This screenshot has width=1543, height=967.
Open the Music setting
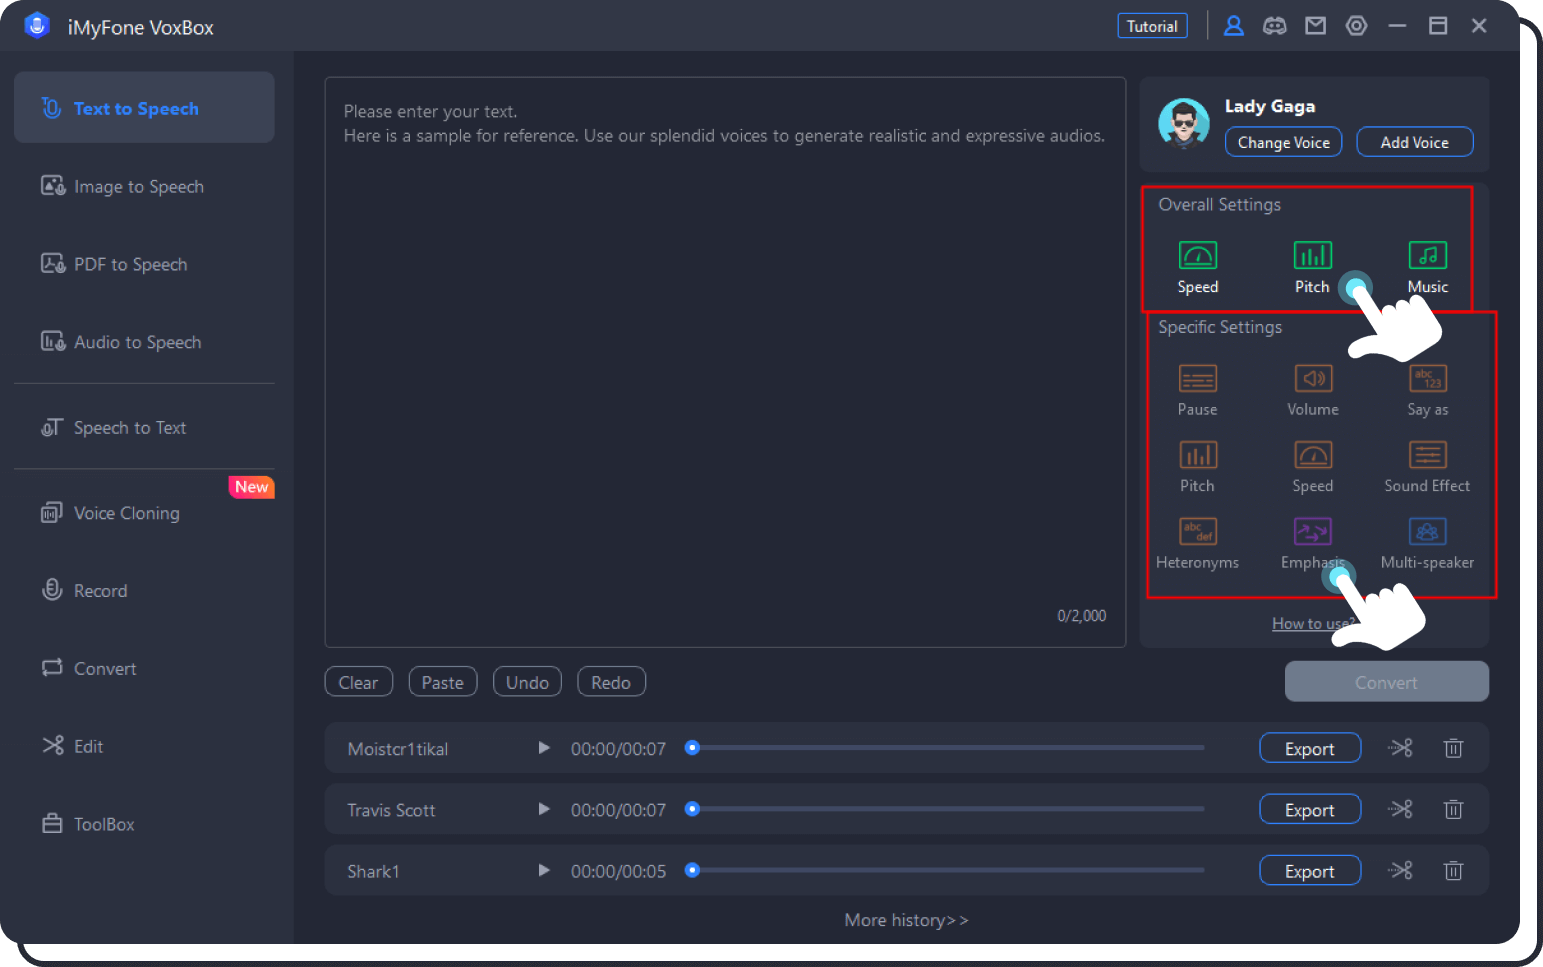pos(1427,268)
